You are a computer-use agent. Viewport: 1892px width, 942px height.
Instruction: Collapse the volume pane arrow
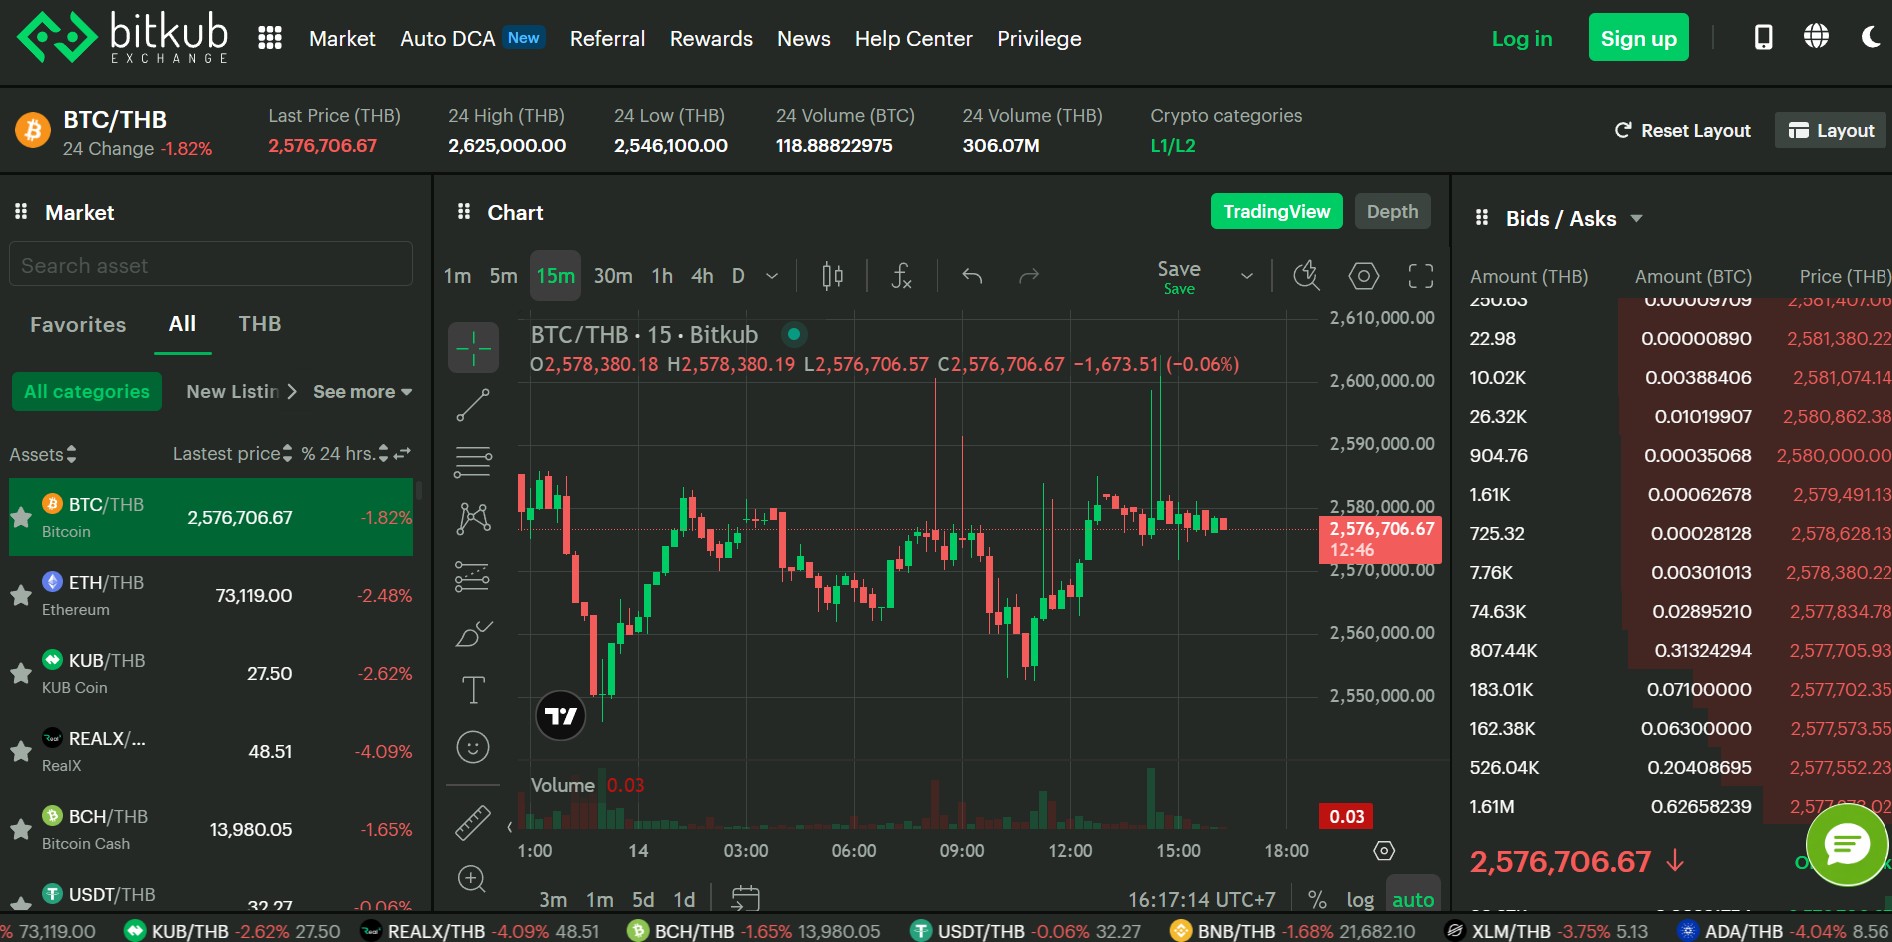tap(510, 827)
